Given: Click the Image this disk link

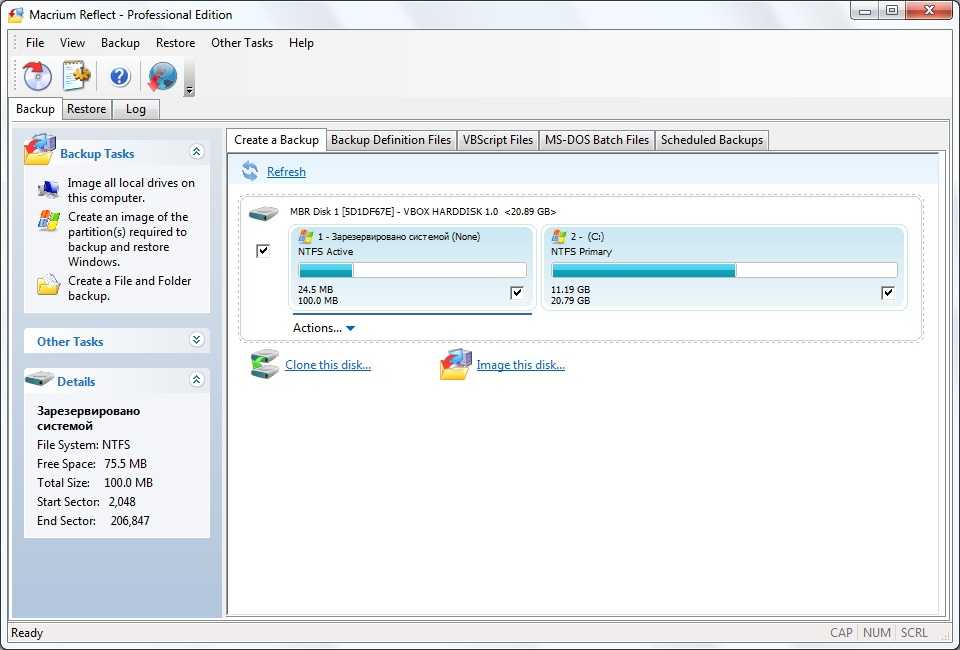Looking at the screenshot, I should tap(520, 365).
